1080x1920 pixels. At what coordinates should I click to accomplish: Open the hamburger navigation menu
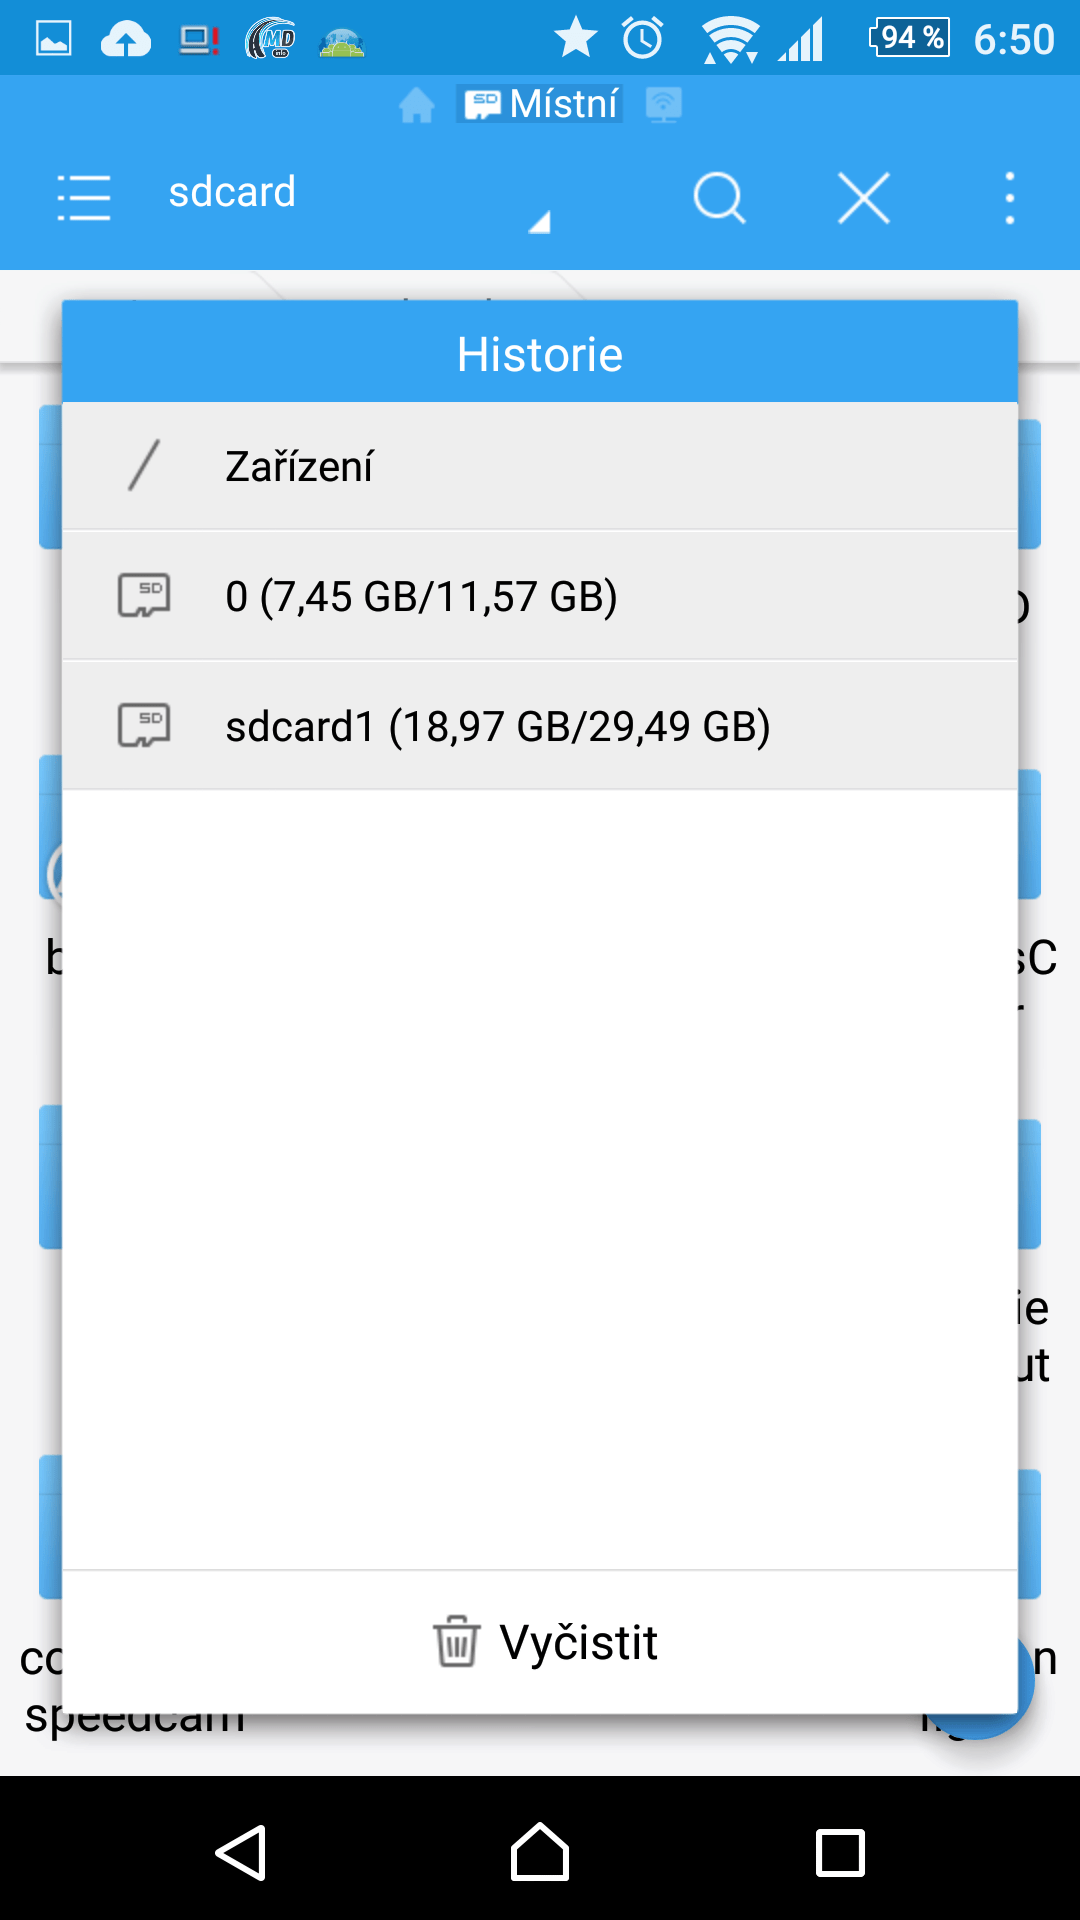tap(84, 197)
